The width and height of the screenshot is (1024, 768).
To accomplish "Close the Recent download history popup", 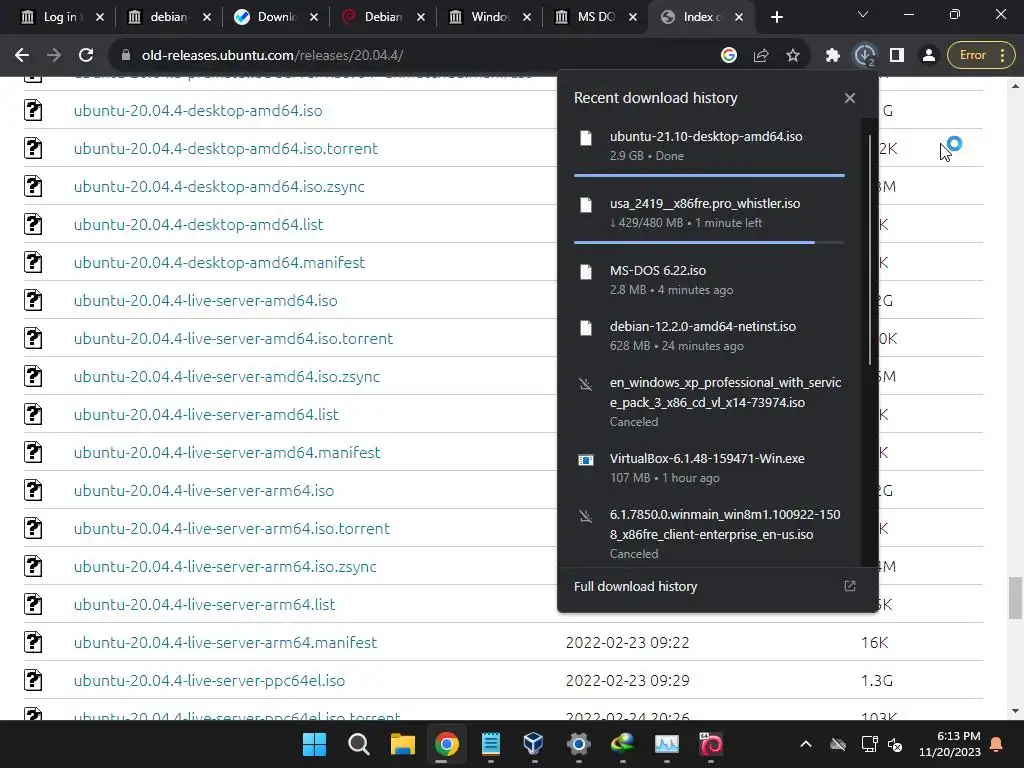I will [850, 98].
